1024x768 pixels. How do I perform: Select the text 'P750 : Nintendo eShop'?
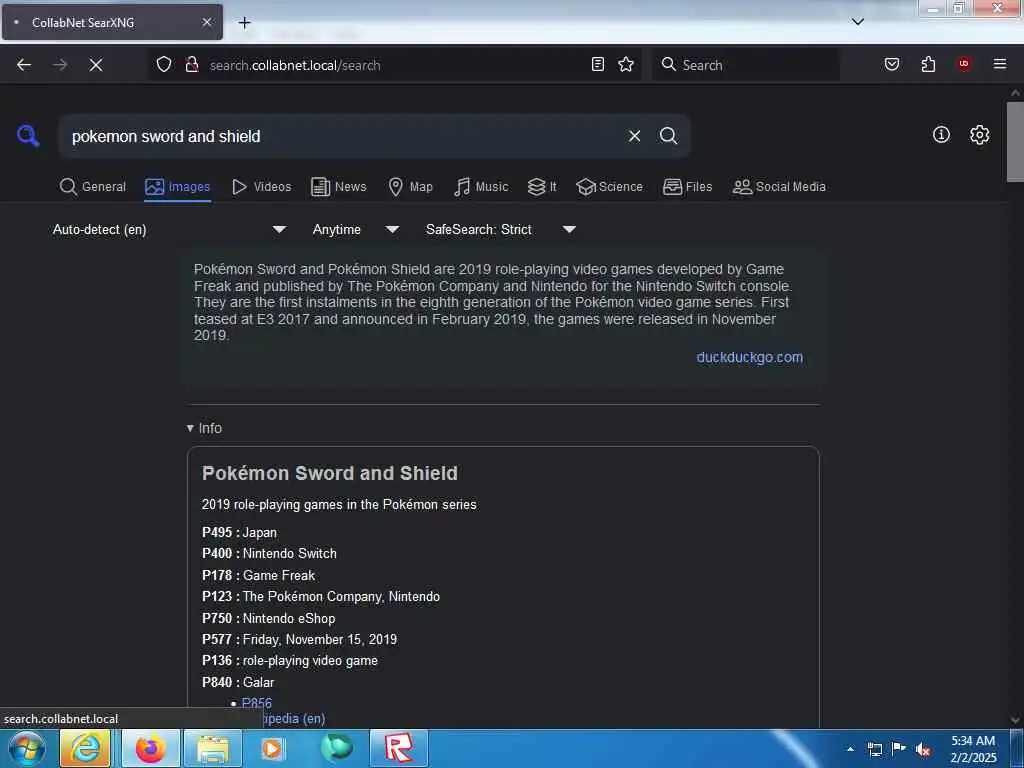[268, 618]
